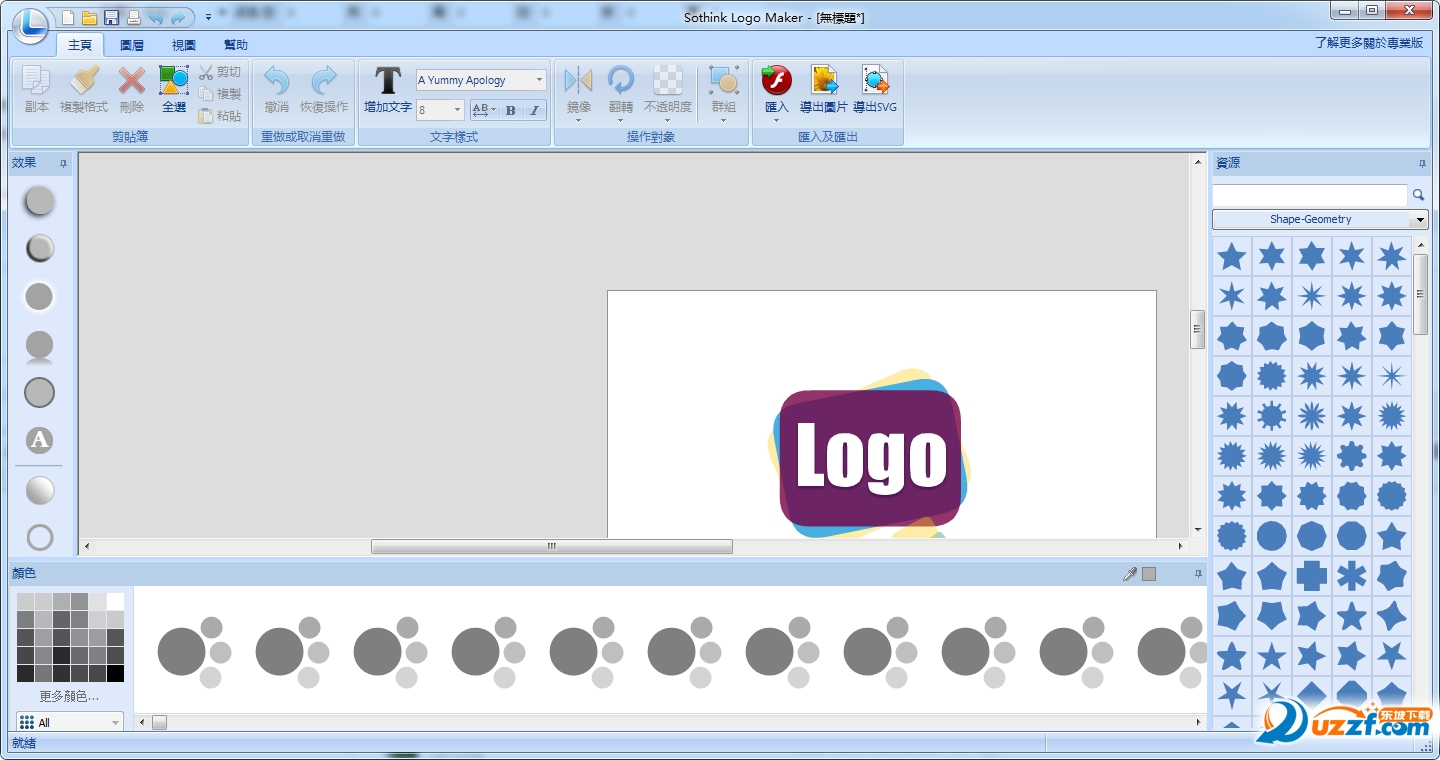Expand the 不透明度 opacity dropdown arrow

point(668,120)
